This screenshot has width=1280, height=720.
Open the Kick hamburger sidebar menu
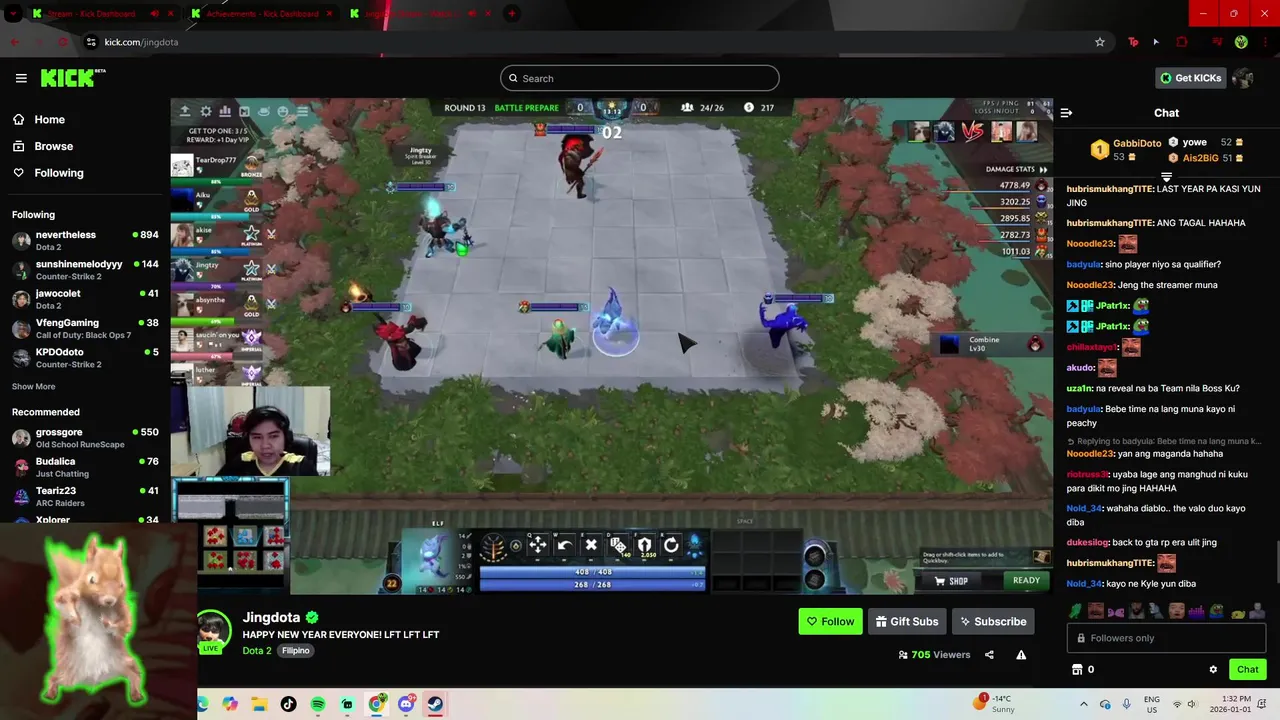coord(21,78)
